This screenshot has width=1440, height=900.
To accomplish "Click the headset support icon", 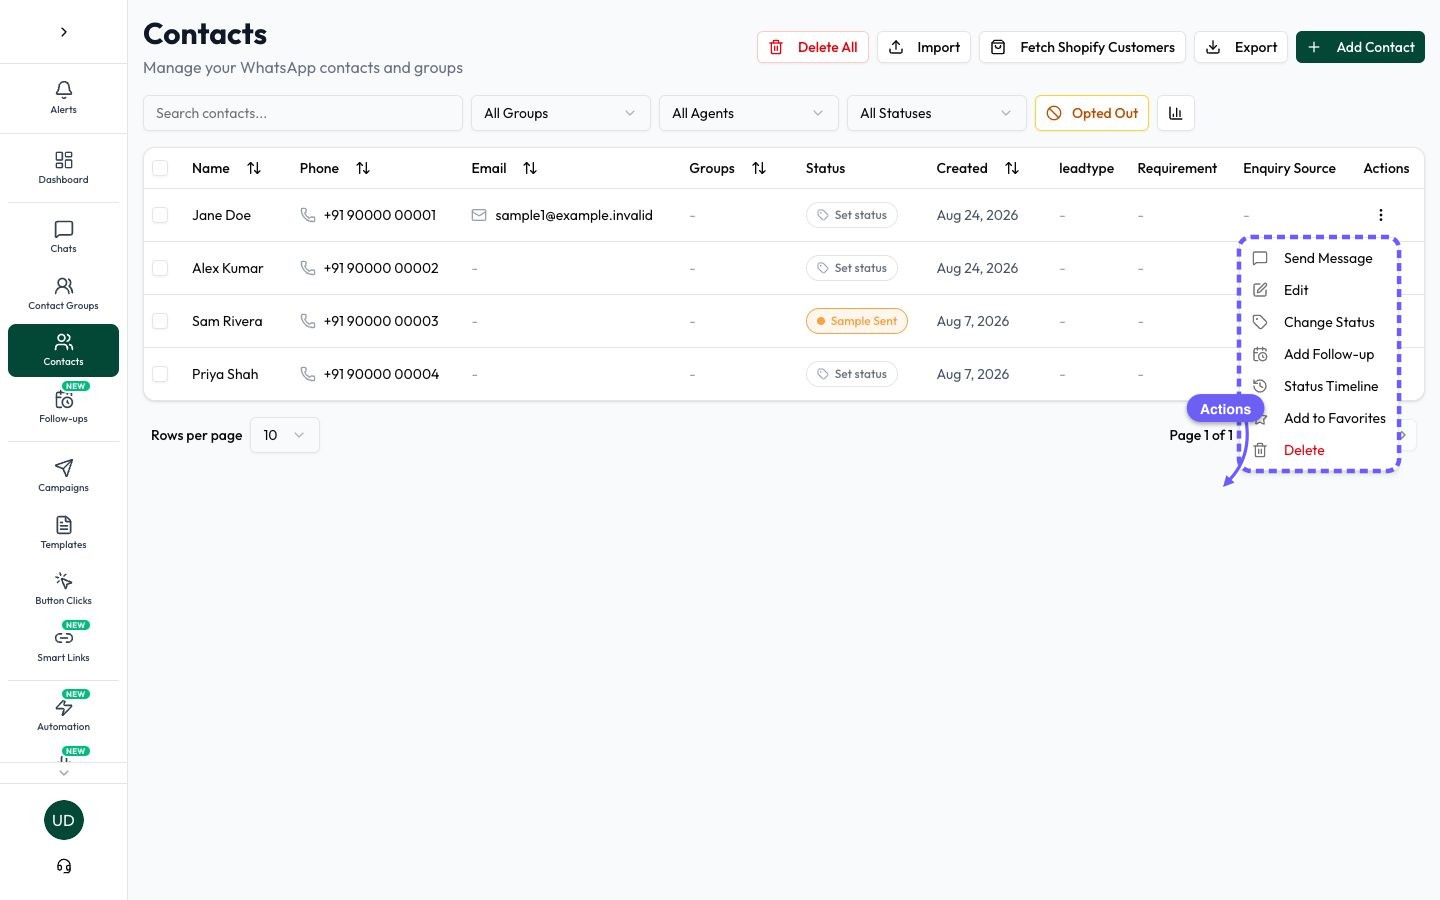I will pos(64,866).
